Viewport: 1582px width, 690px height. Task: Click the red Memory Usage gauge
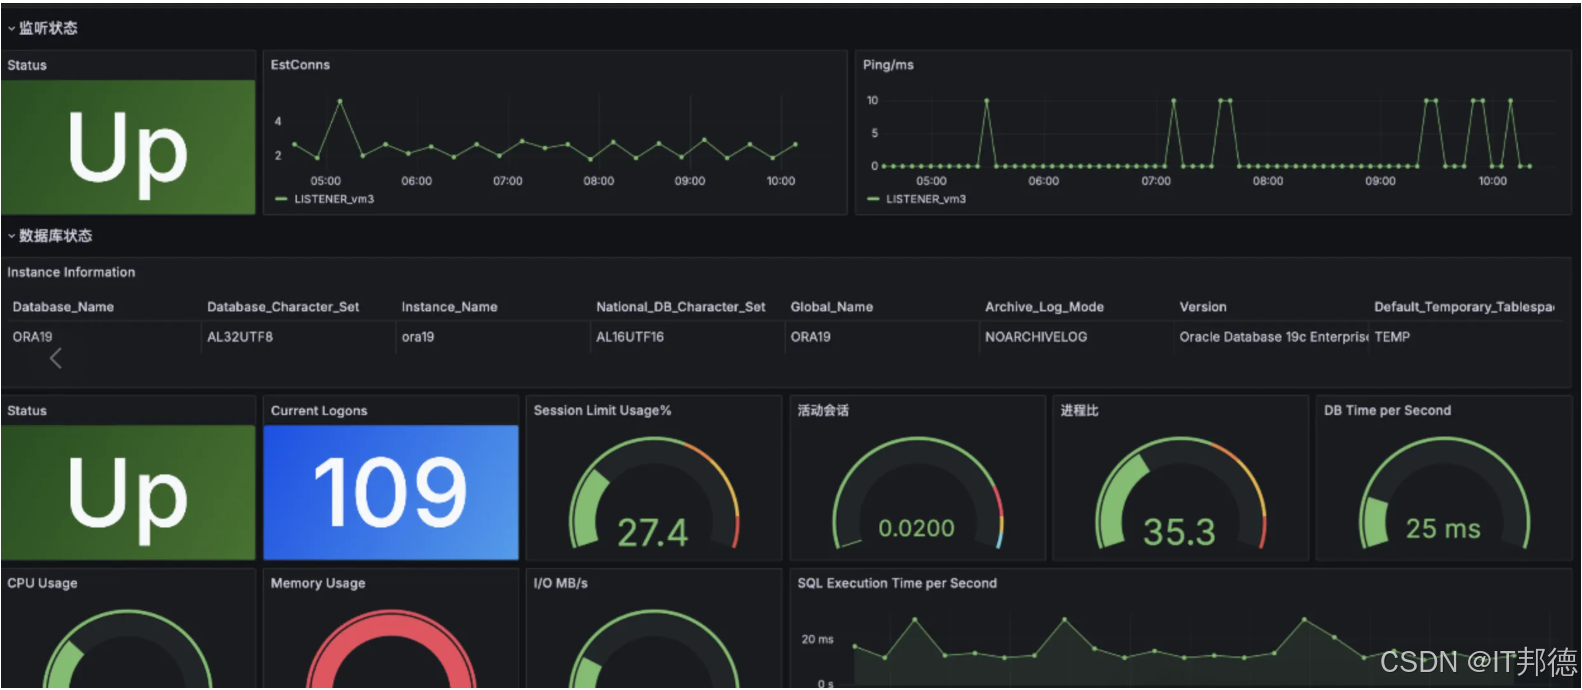(x=390, y=650)
